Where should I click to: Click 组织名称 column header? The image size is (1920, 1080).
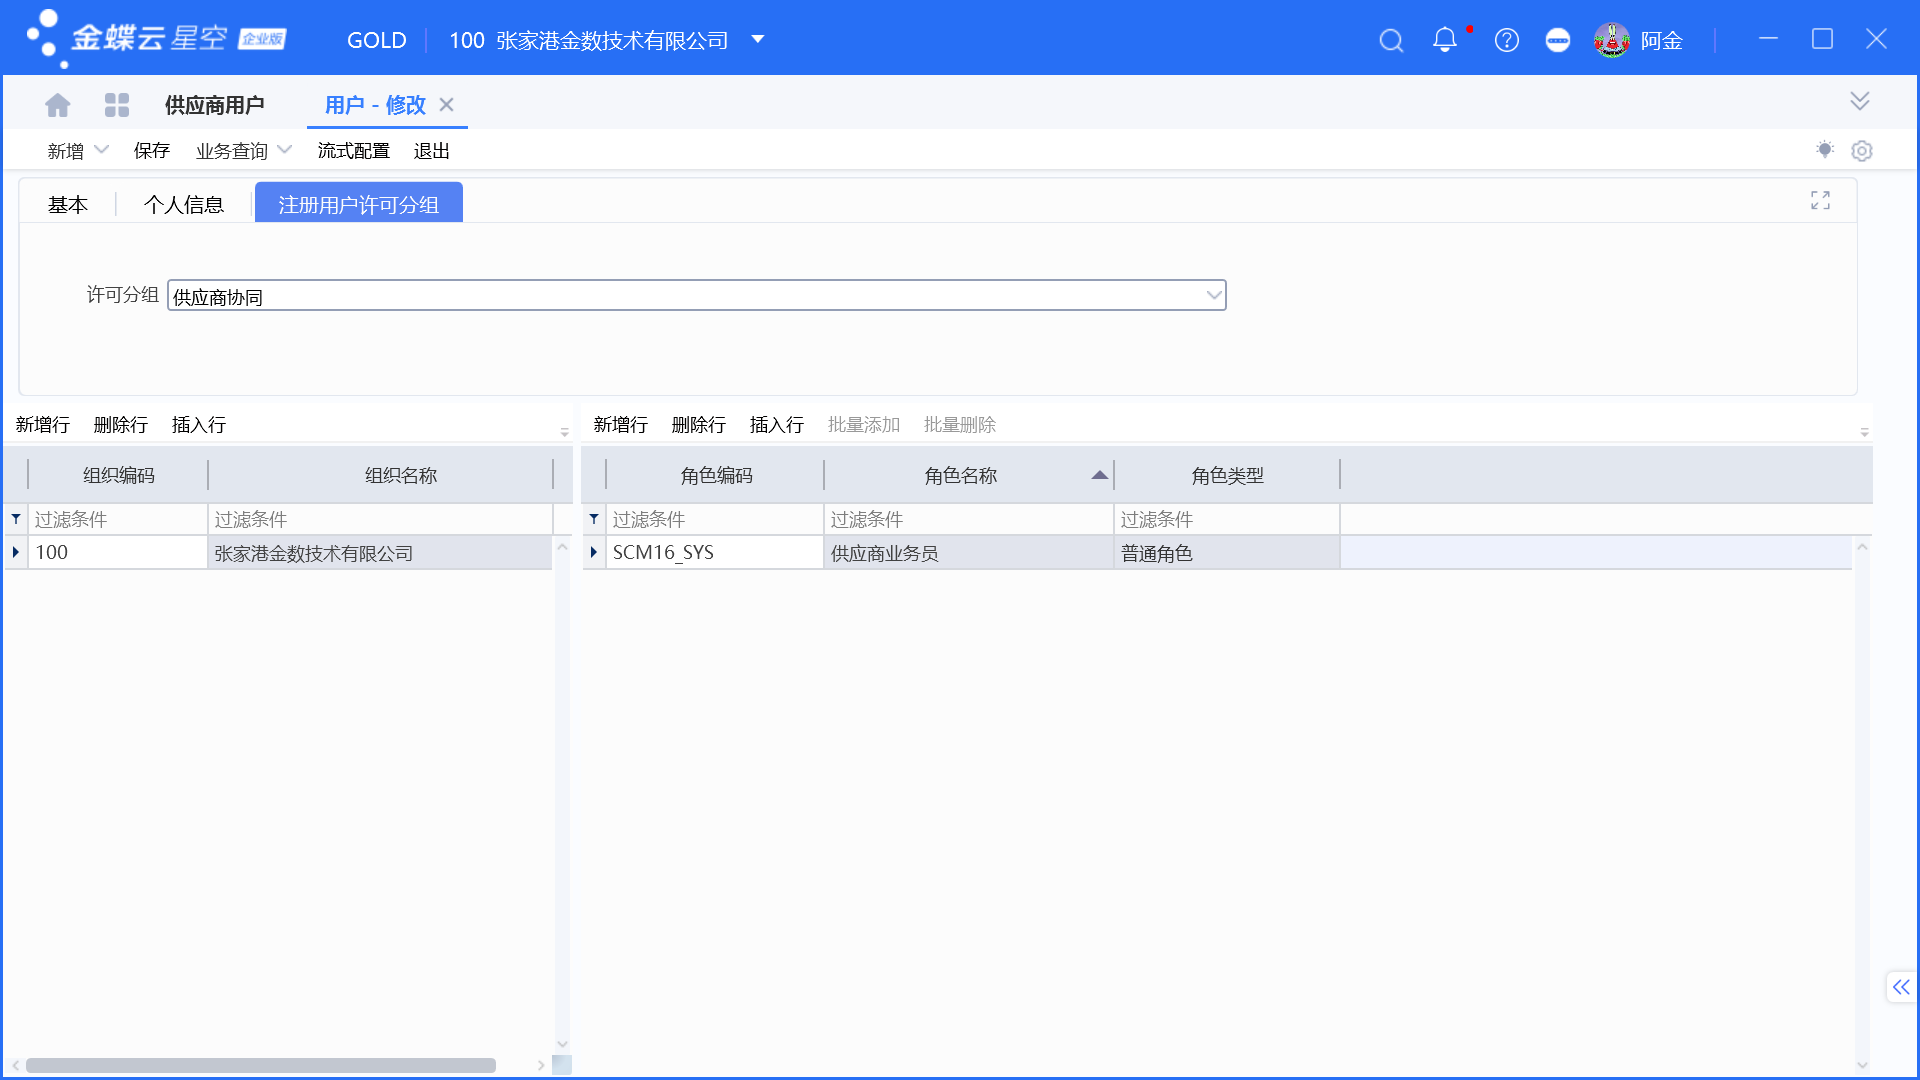coord(380,475)
